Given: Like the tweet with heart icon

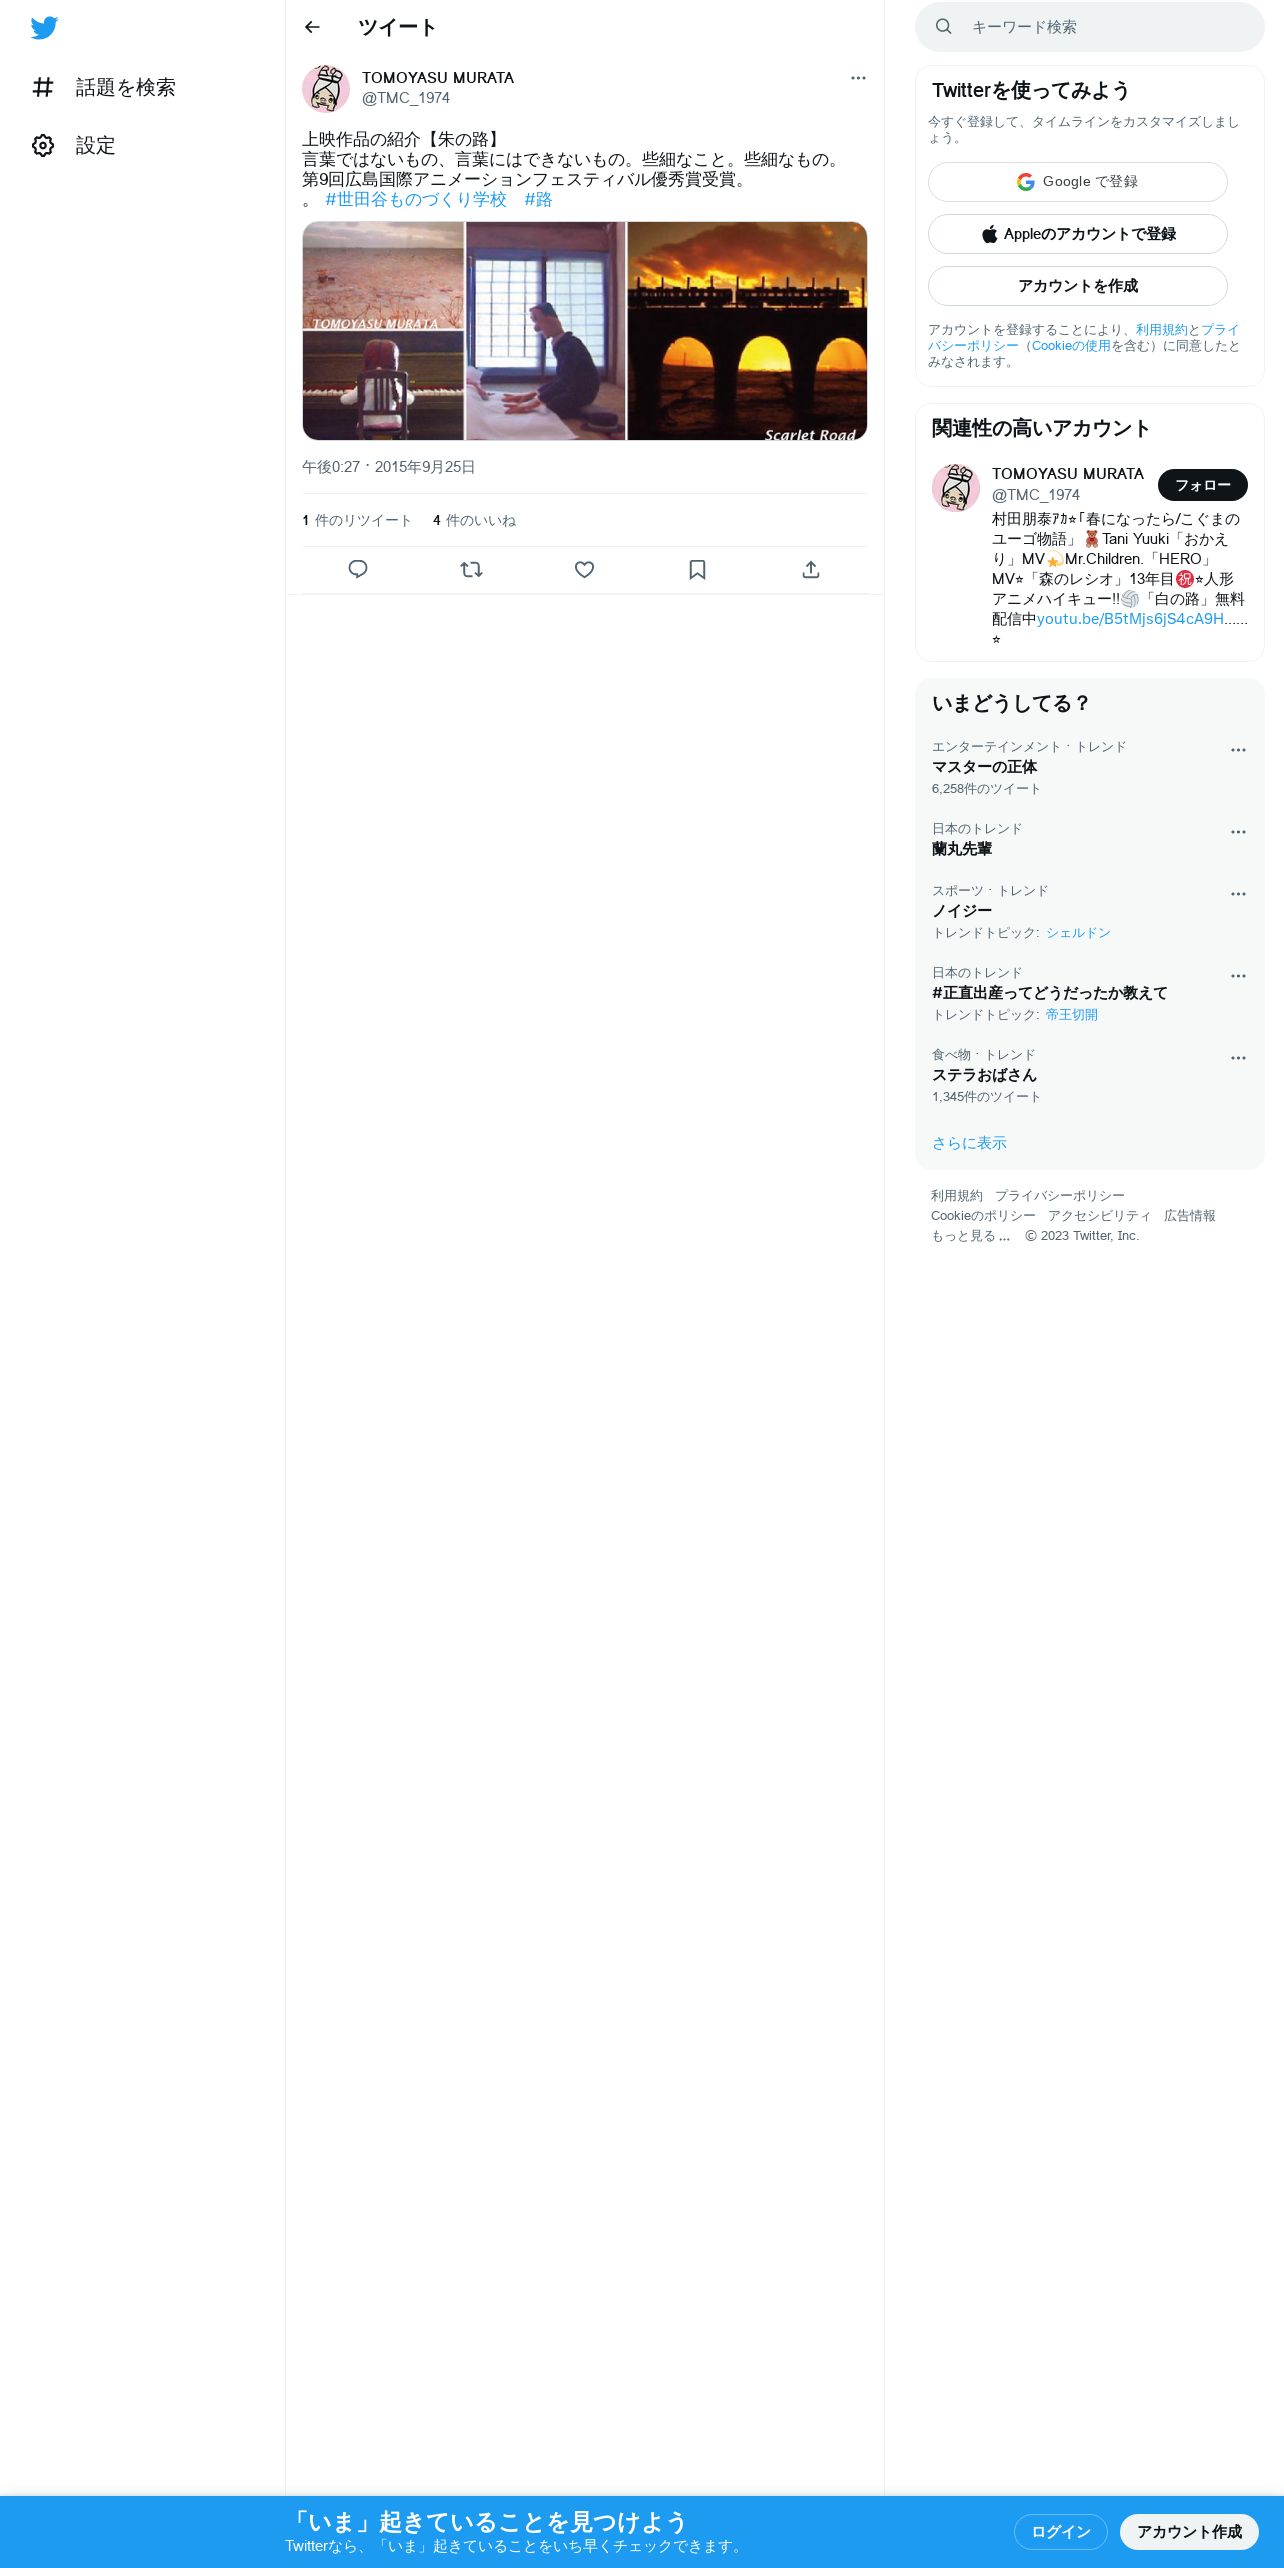Looking at the screenshot, I should [x=584, y=569].
